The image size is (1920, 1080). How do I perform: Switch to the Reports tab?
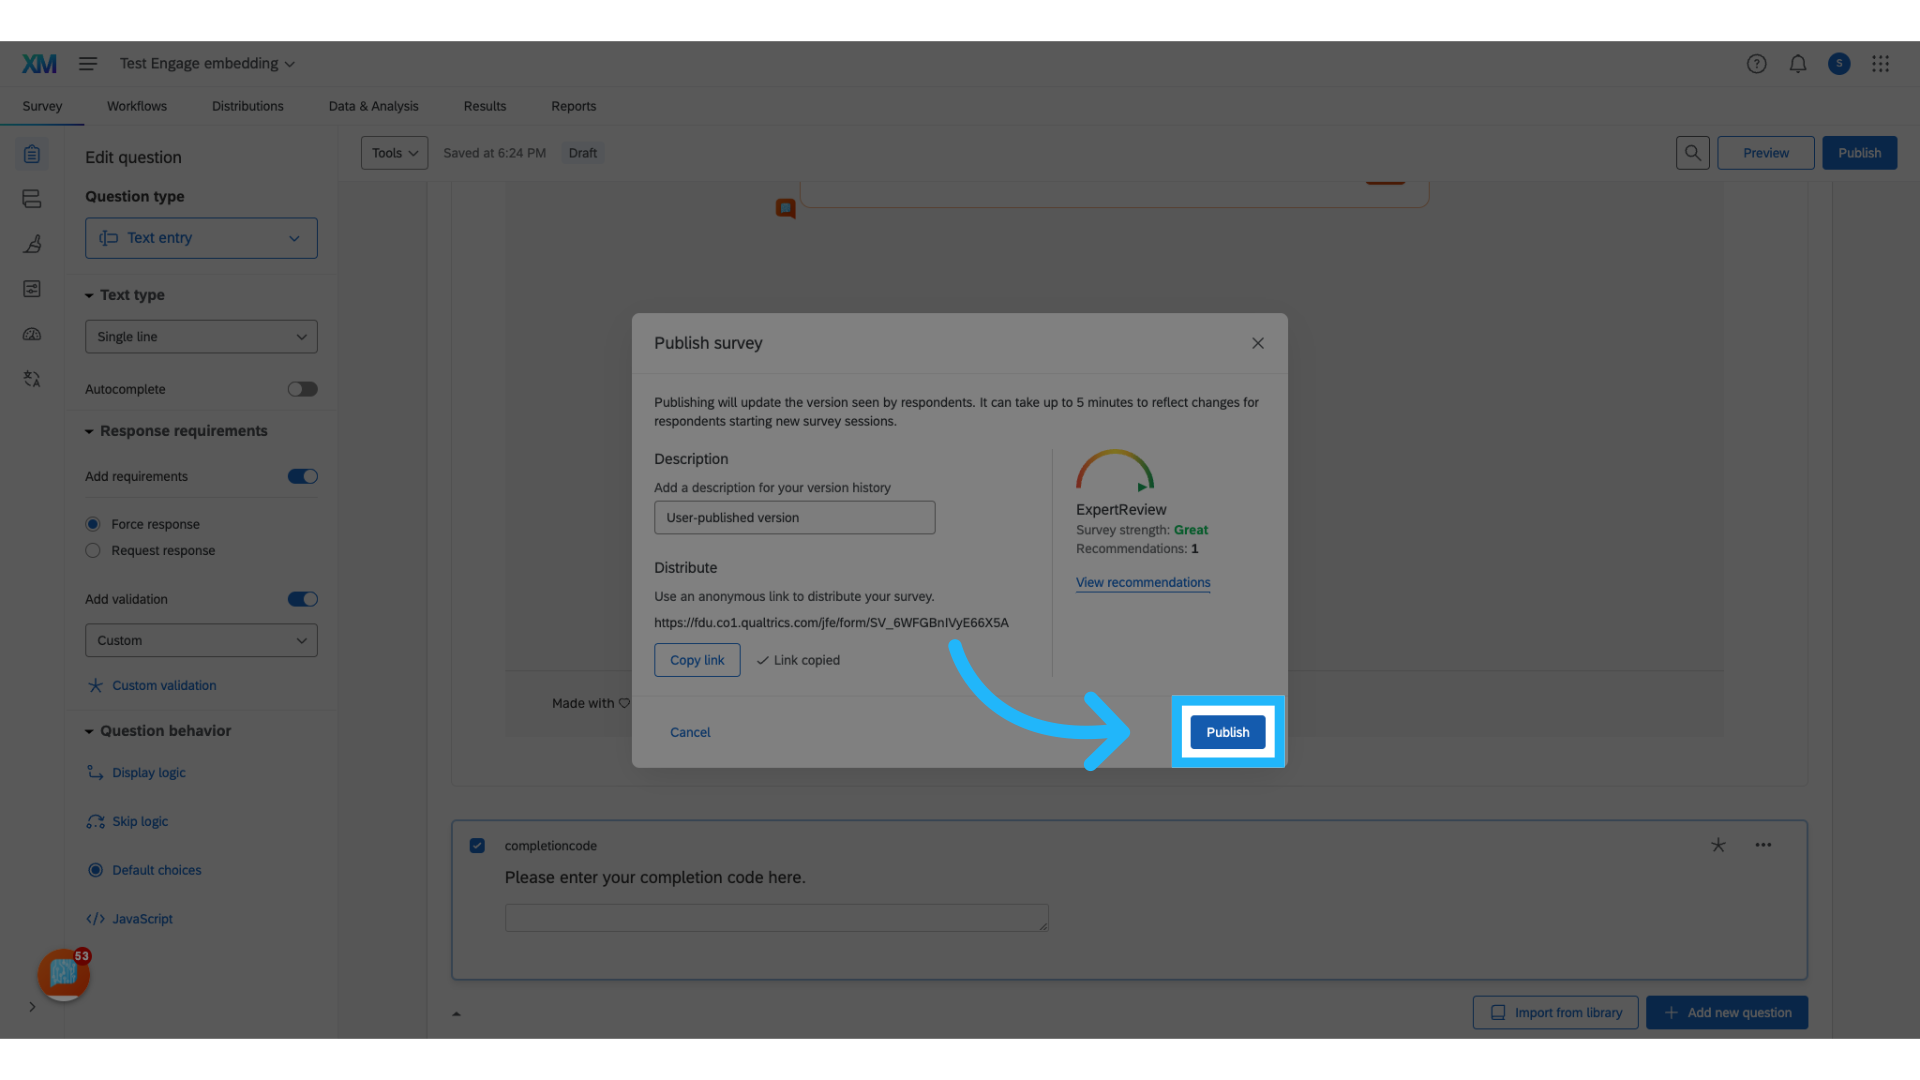pos(574,106)
